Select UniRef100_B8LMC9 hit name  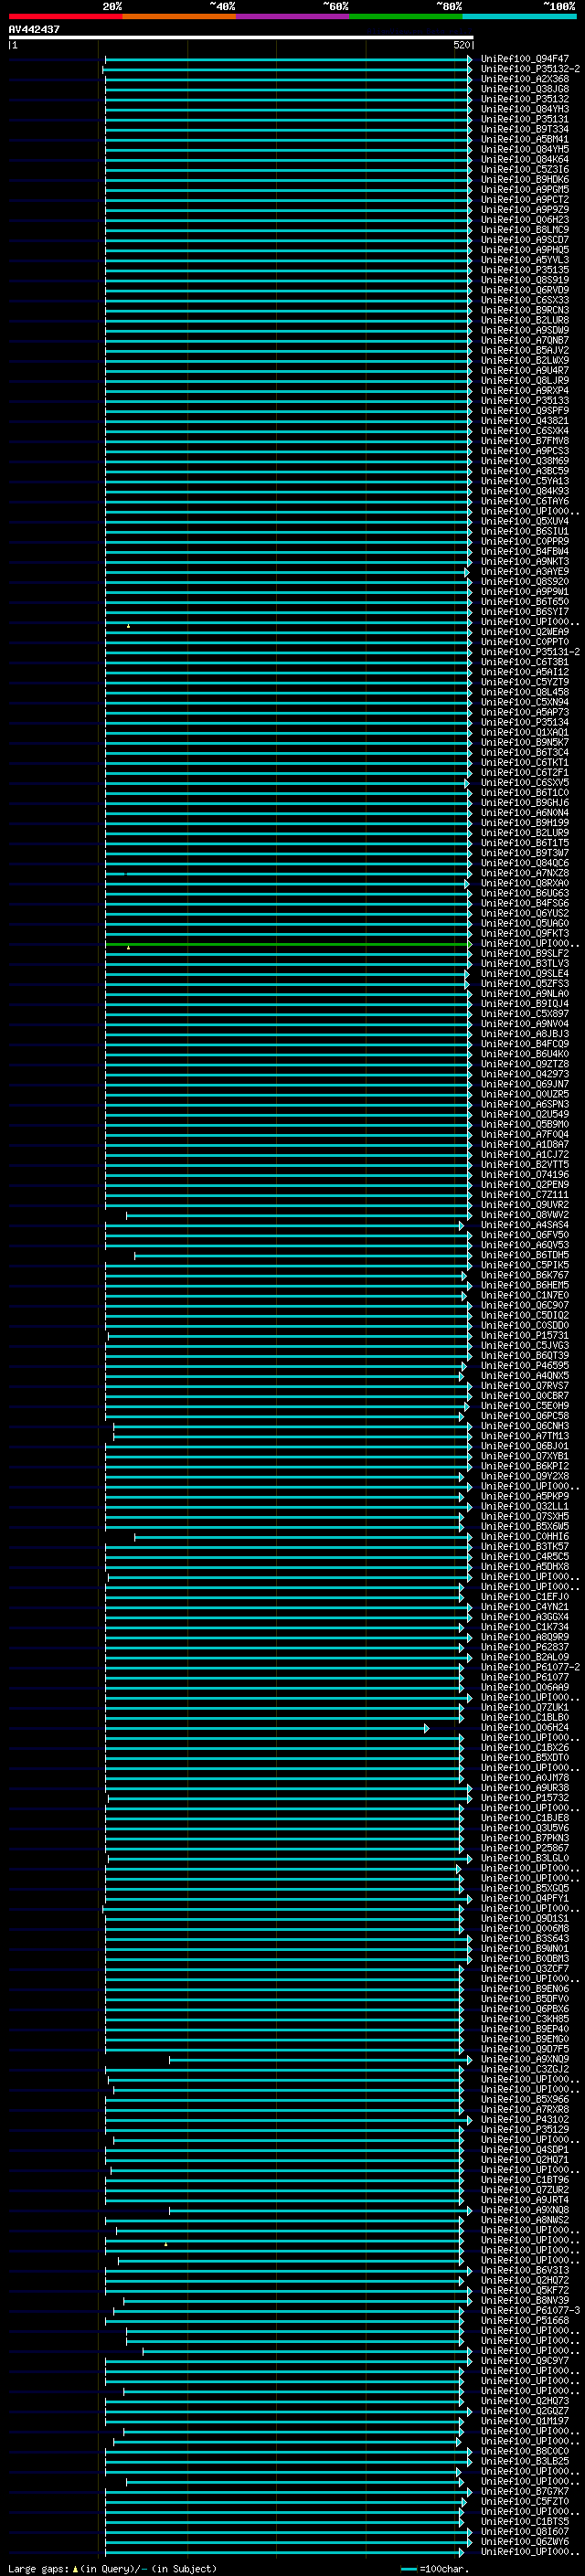[x=525, y=230]
